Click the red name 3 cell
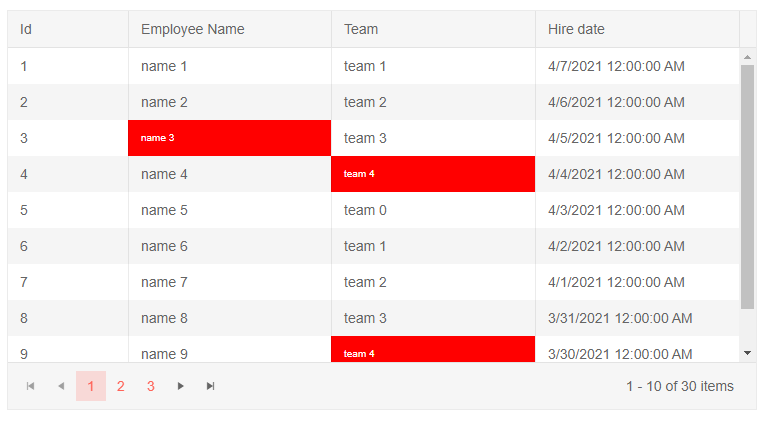This screenshot has width=765, height=421. (x=229, y=138)
